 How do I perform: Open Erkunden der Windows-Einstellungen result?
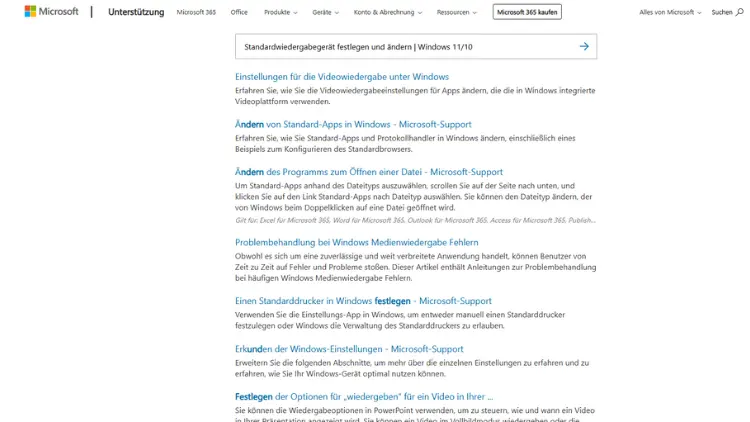(349, 349)
